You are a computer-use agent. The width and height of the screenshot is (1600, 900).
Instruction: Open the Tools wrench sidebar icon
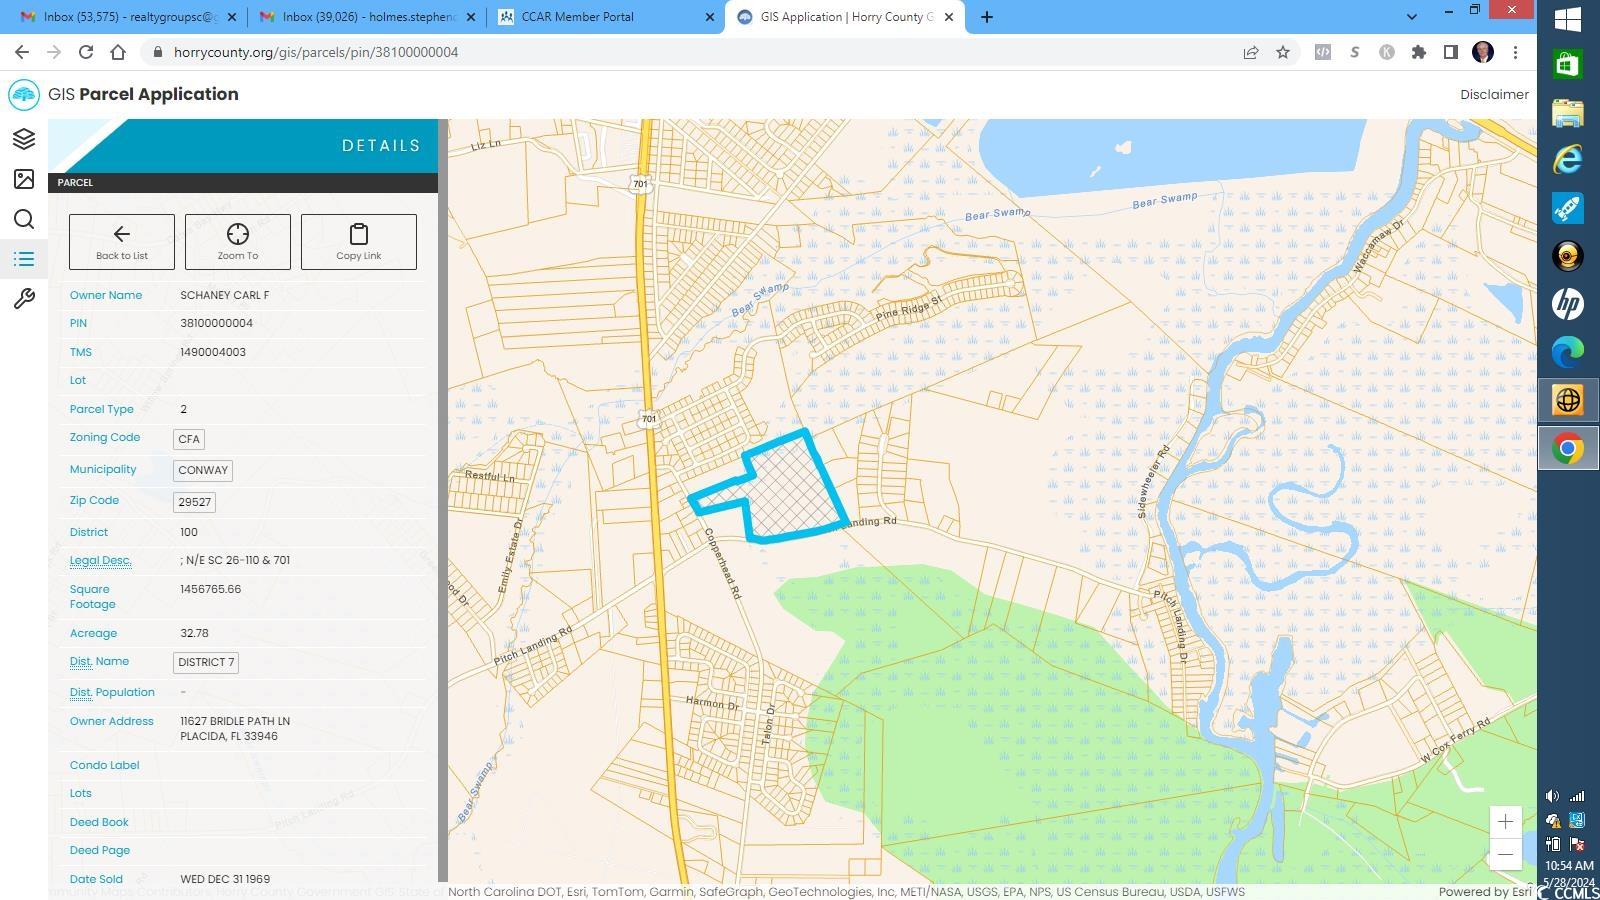coord(24,299)
